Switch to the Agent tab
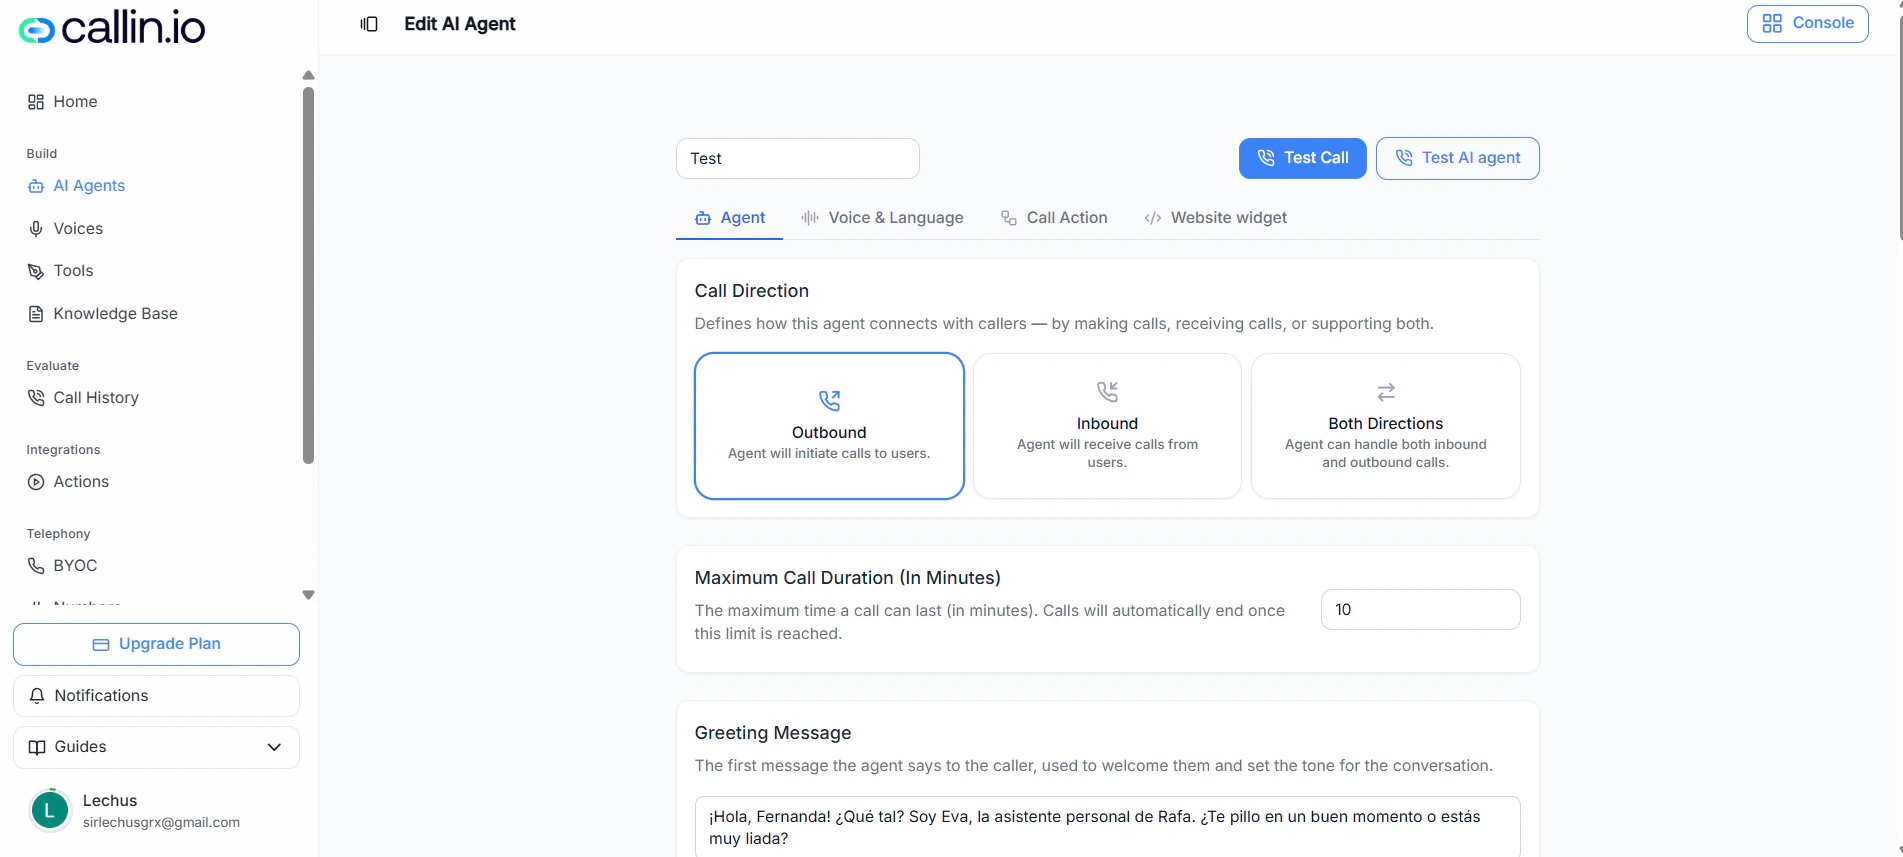Image resolution: width=1903 pixels, height=857 pixels. coord(730,218)
